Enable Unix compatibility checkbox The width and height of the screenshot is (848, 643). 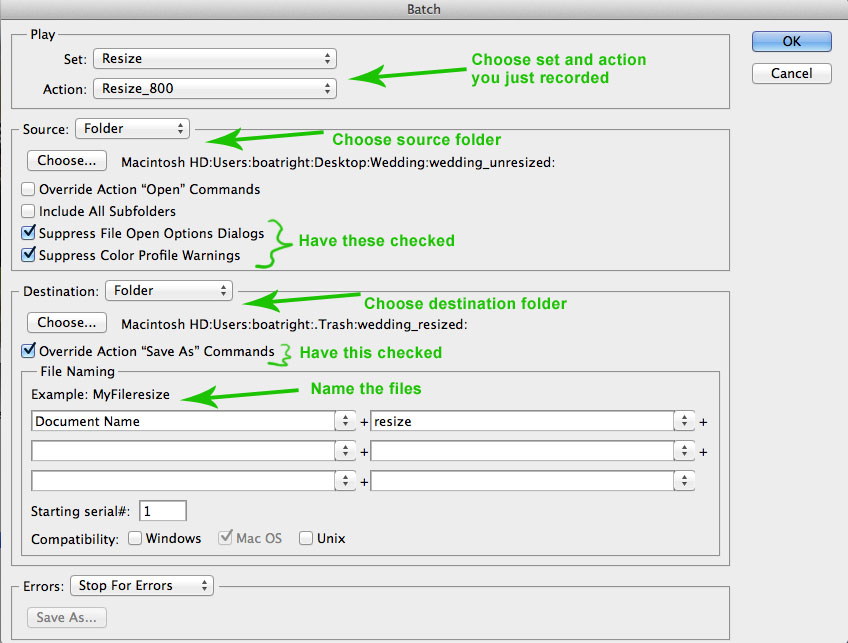306,538
